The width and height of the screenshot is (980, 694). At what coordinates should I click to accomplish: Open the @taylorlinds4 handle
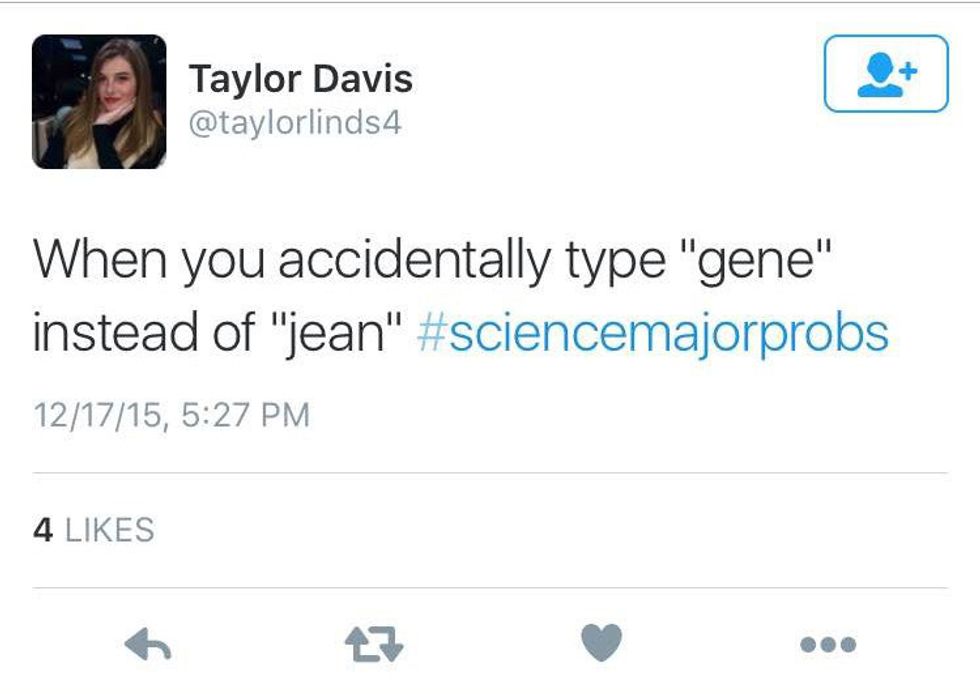point(295,124)
